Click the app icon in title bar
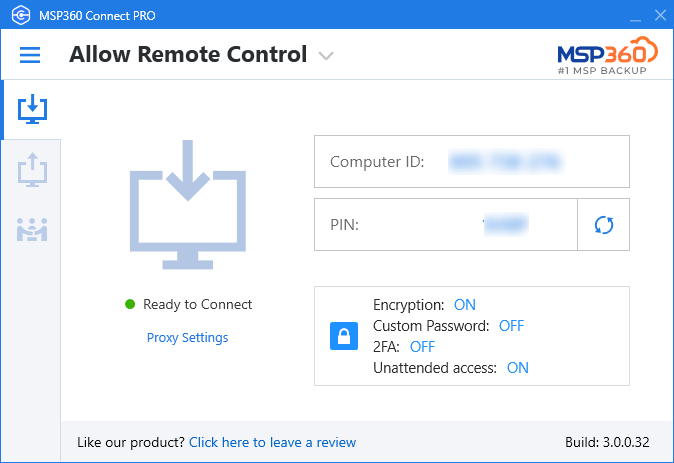Screen dimensions: 674x463 pos(21,15)
